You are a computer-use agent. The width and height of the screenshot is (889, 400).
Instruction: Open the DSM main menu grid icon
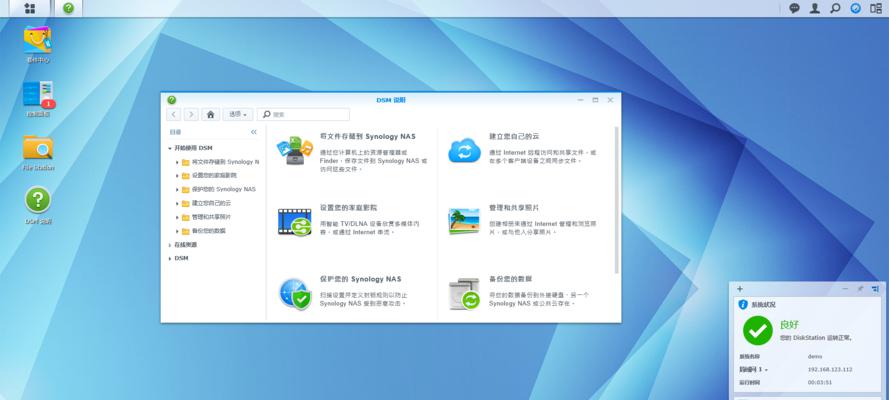tap(29, 8)
